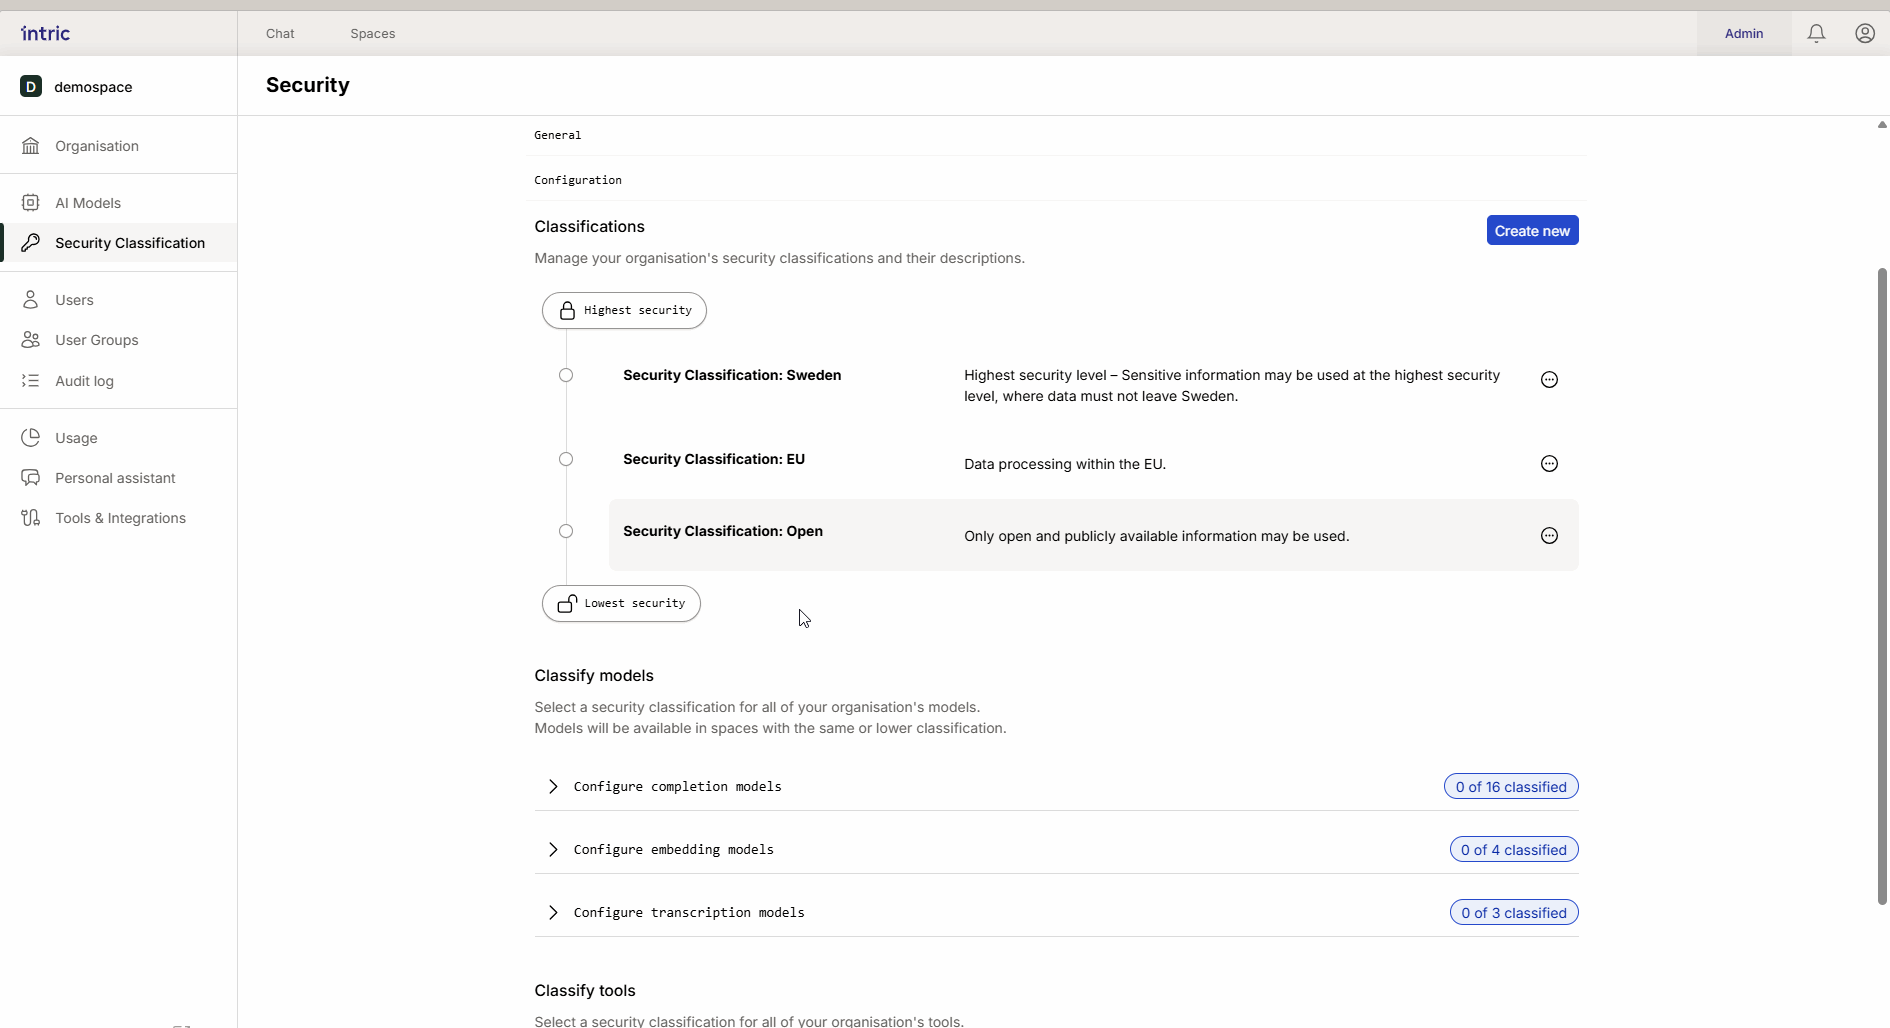1890x1028 pixels.
Task: Open options menu for EU classification
Action: click(1549, 464)
